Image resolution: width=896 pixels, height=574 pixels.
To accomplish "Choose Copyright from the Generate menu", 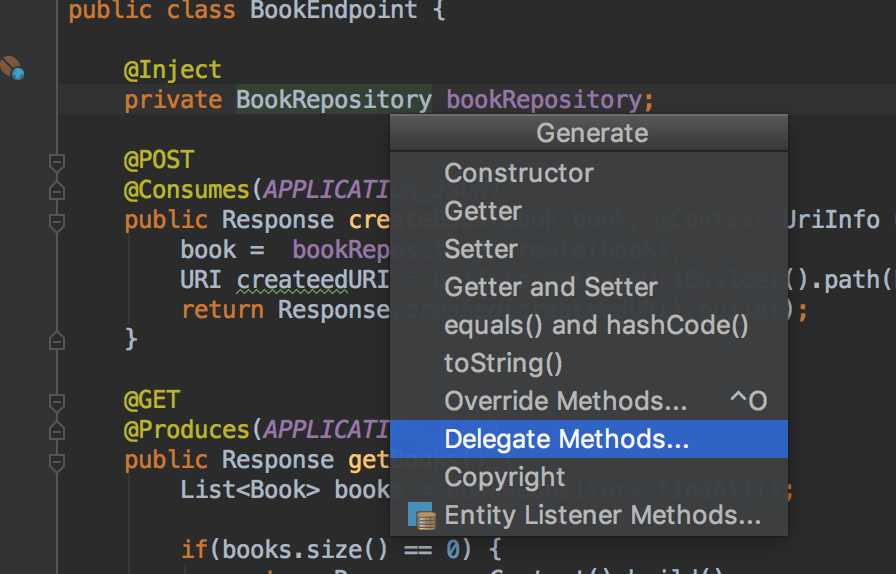I will [589, 477].
